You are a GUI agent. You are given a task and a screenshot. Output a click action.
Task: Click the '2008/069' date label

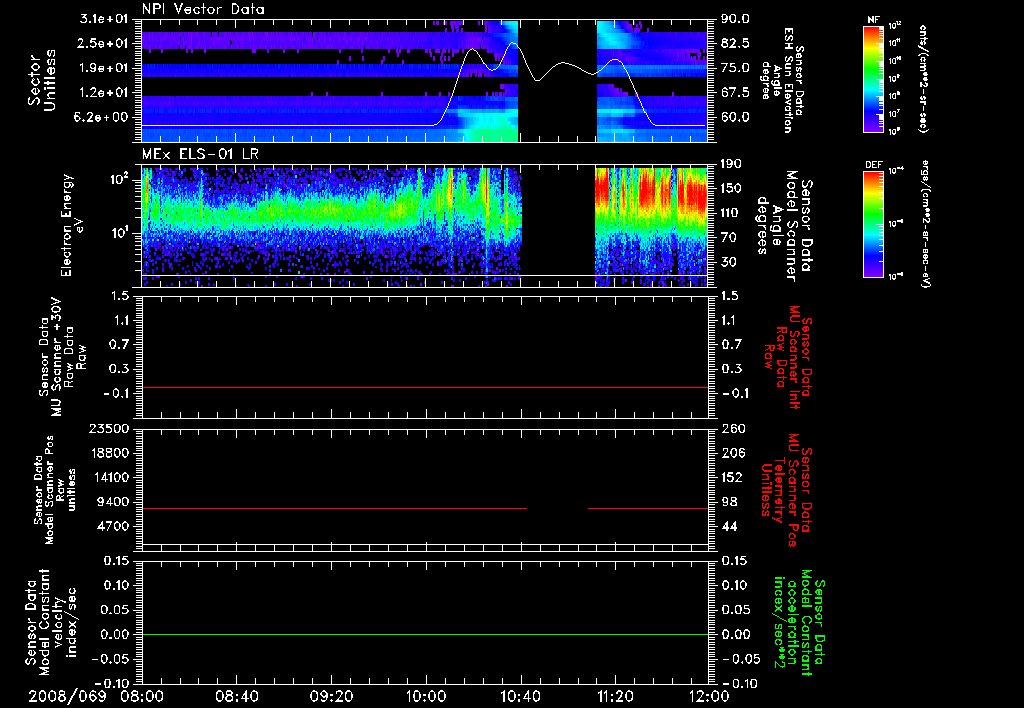[67, 696]
